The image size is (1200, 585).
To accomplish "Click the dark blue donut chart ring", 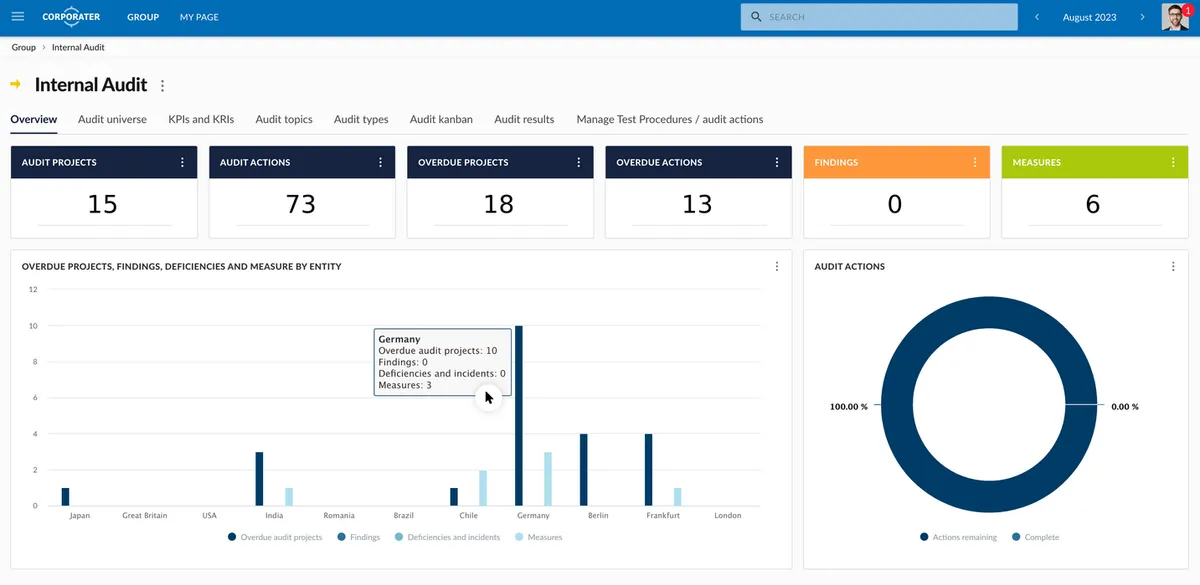I will [899, 407].
